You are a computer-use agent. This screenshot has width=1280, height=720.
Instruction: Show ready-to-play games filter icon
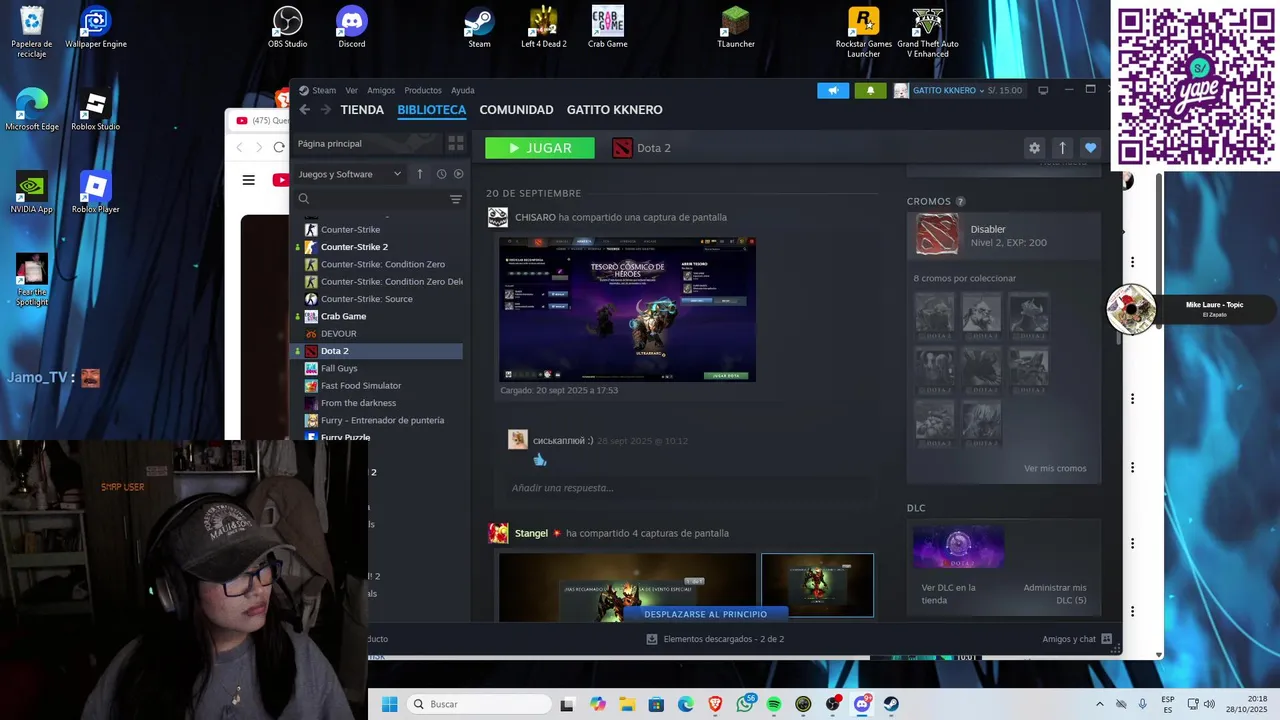pyautogui.click(x=458, y=174)
